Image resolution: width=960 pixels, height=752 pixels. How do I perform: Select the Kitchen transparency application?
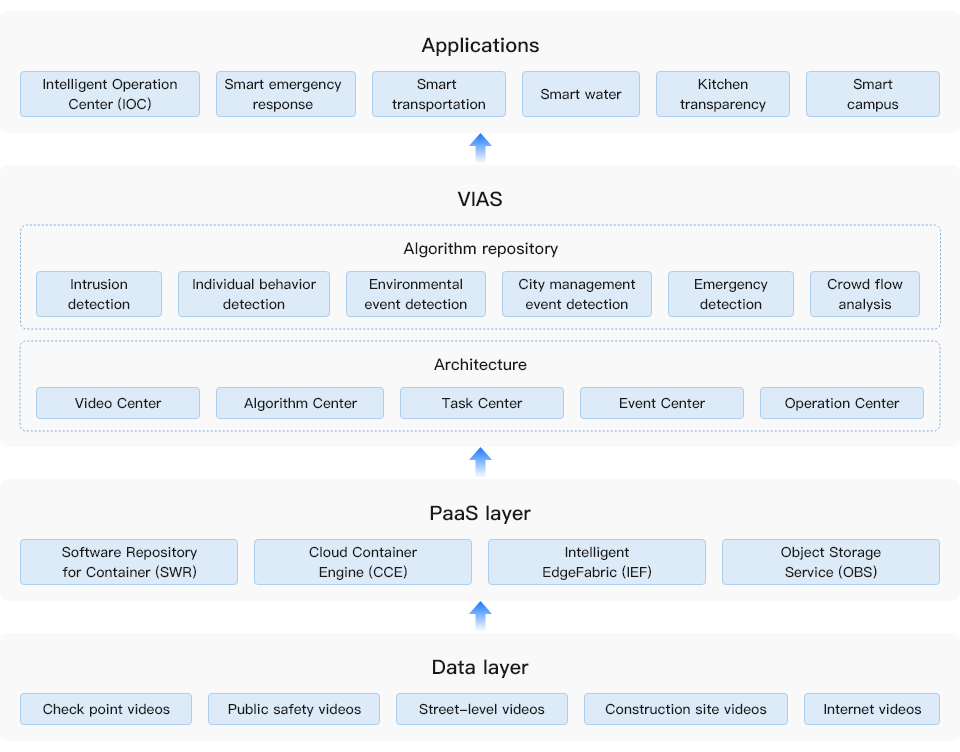pyautogui.click(x=722, y=94)
